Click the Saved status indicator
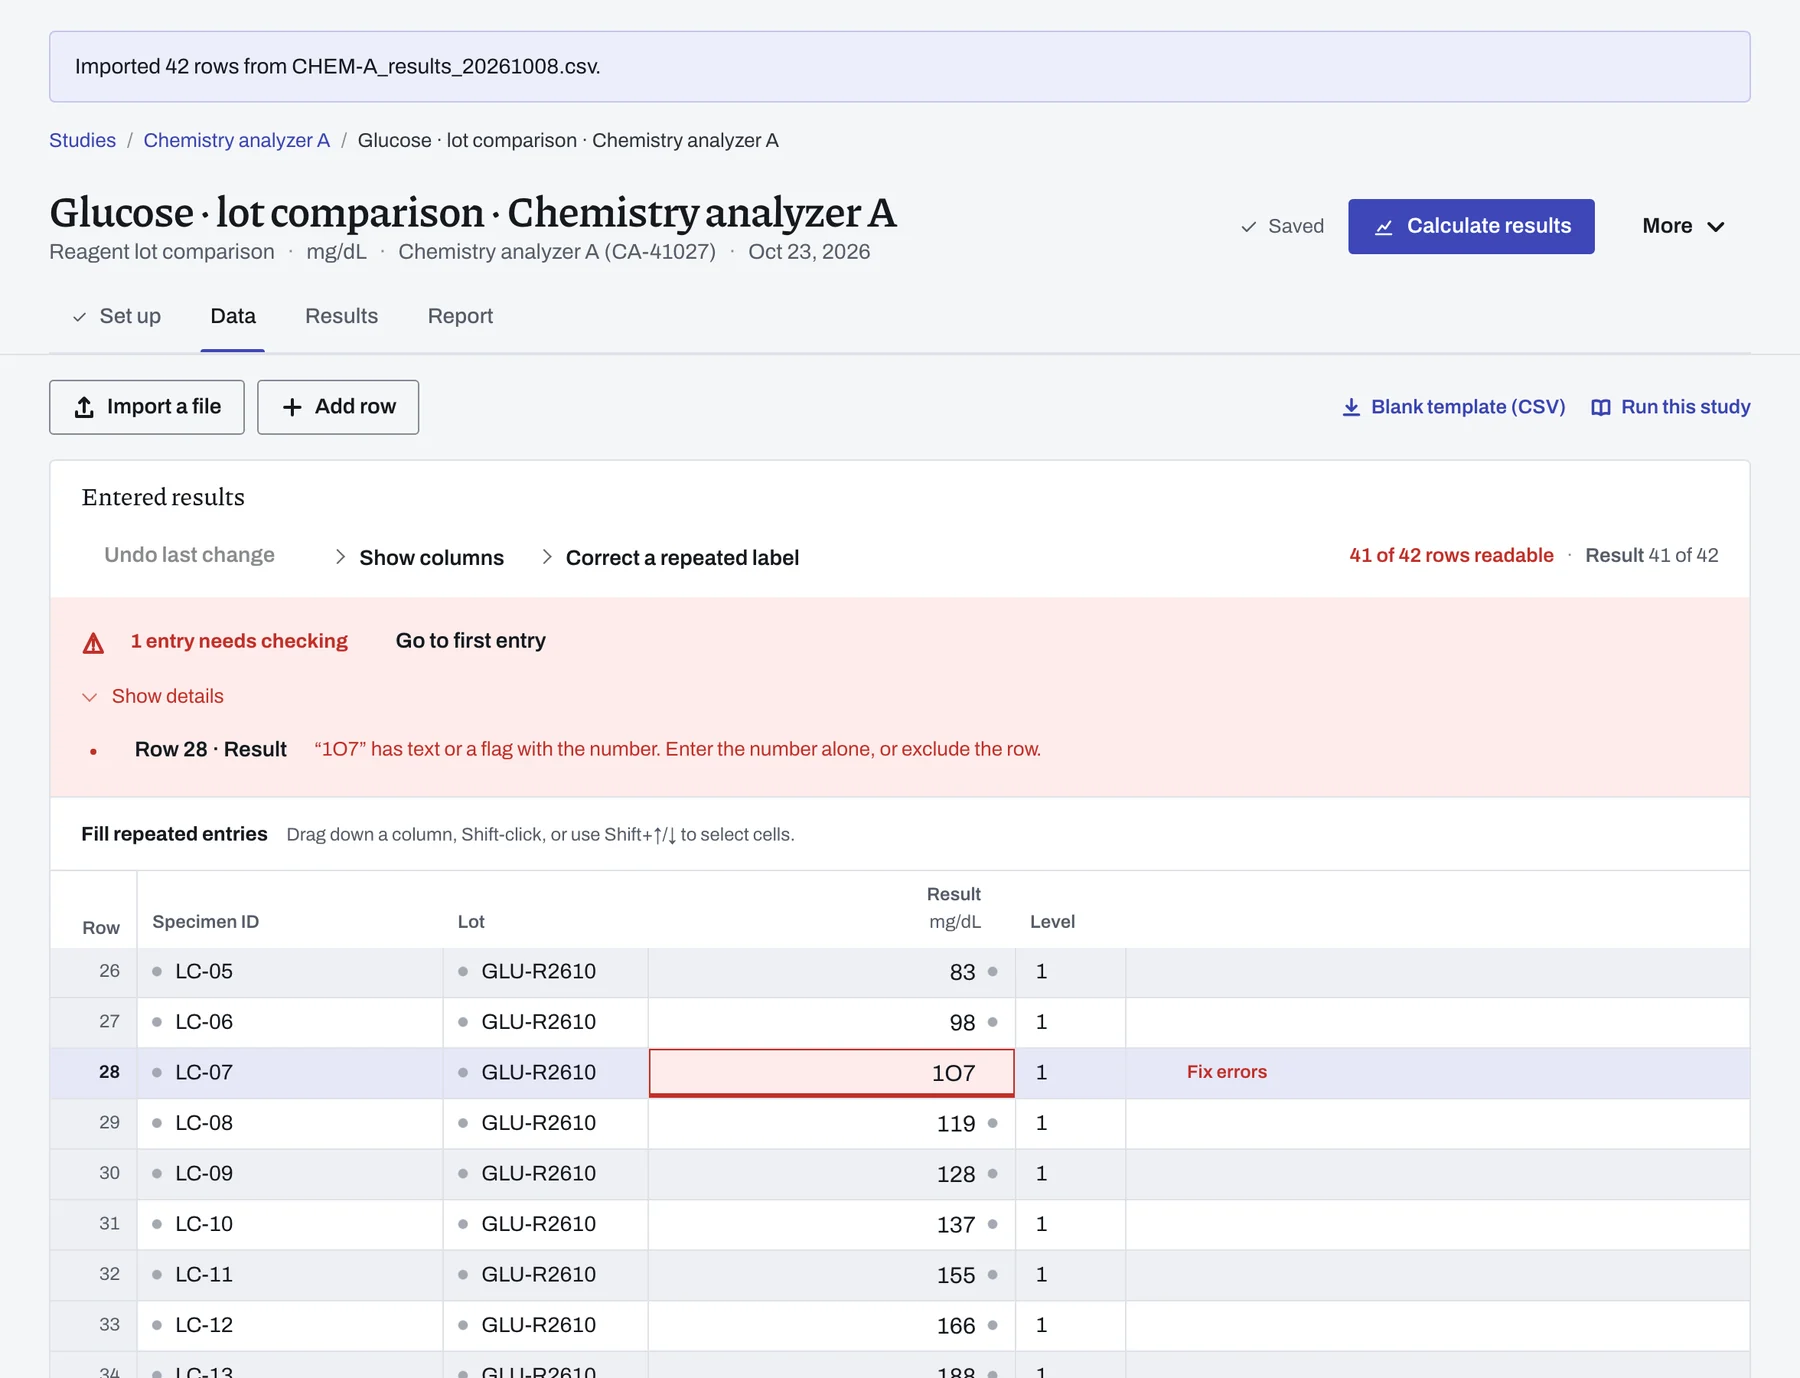Image resolution: width=1800 pixels, height=1378 pixels. point(1282,227)
